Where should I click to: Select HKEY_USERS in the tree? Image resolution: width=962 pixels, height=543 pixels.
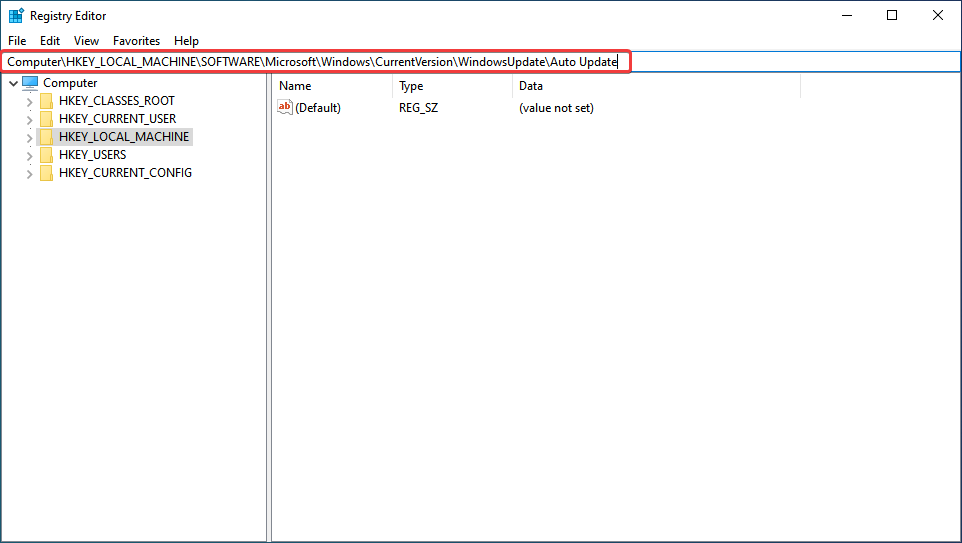[x=93, y=155]
